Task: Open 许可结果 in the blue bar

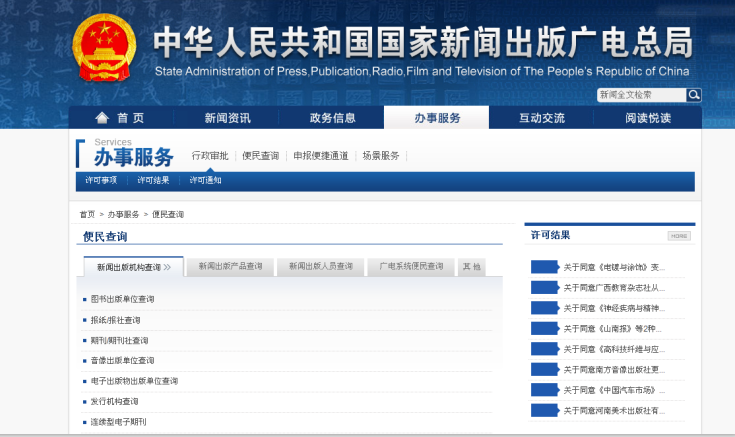Action: (153, 180)
